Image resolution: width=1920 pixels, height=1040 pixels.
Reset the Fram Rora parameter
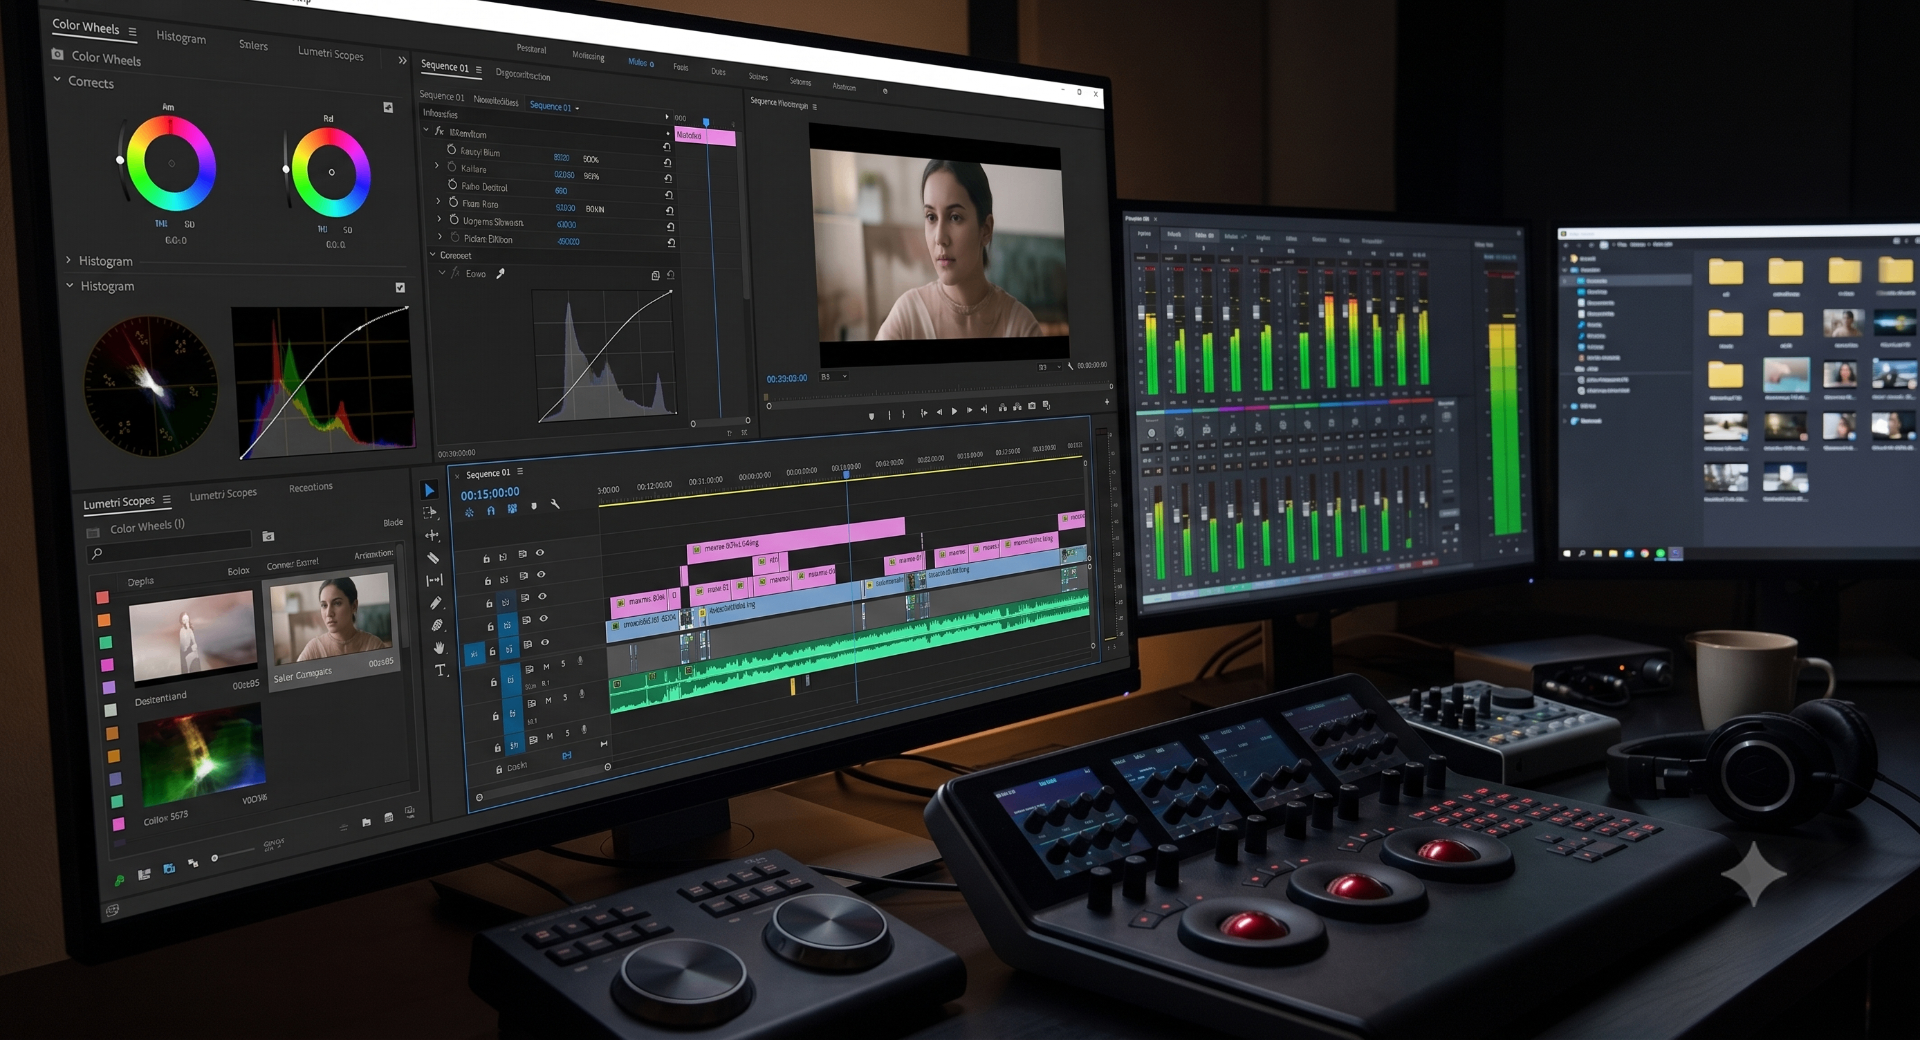(669, 210)
